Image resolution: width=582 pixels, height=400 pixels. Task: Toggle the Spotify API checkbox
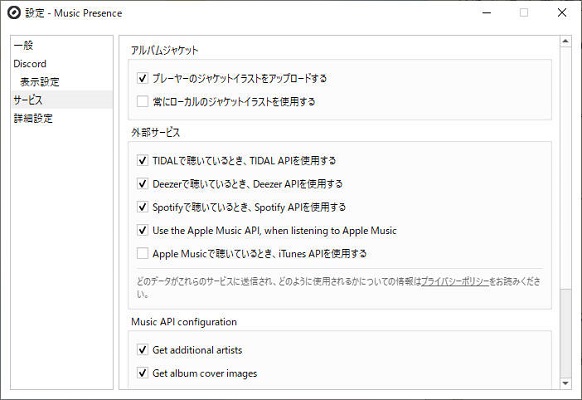(x=143, y=207)
